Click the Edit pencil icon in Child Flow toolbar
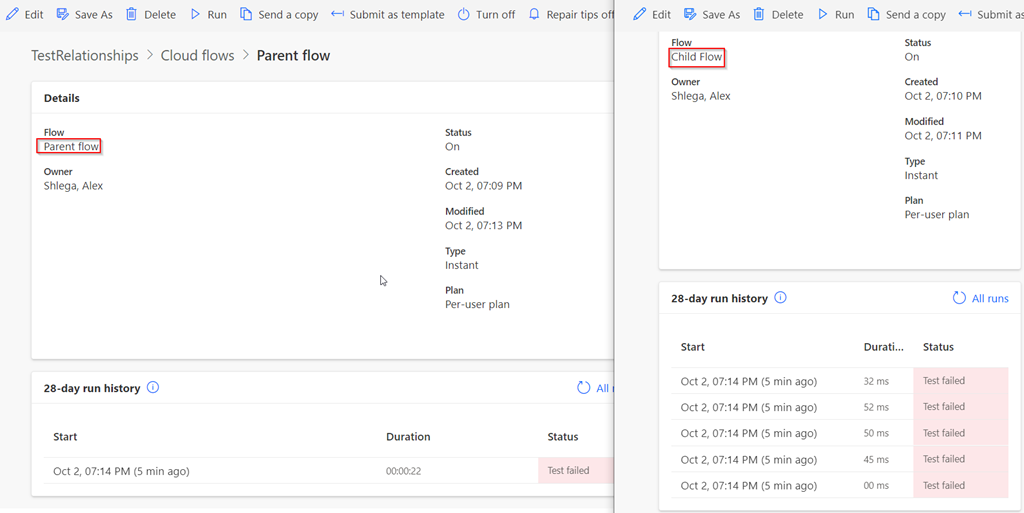Screen dimensions: 1024x513 click(x=640, y=15)
